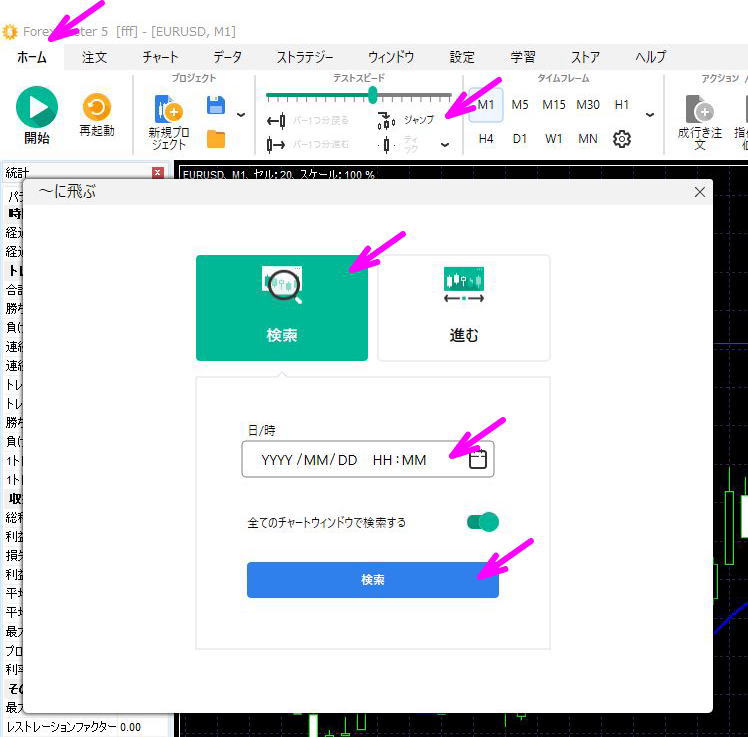Select the M1 timeframe
The width and height of the screenshot is (748, 737).
(486, 104)
